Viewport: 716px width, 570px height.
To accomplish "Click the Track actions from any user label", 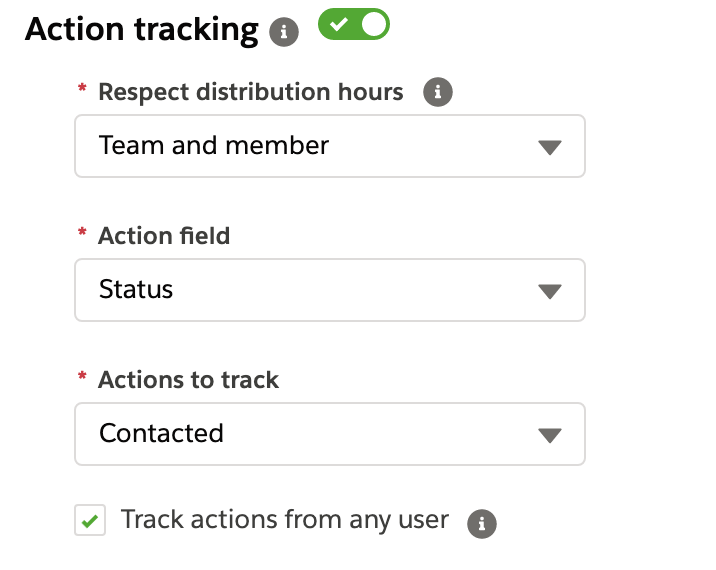I will 285,520.
